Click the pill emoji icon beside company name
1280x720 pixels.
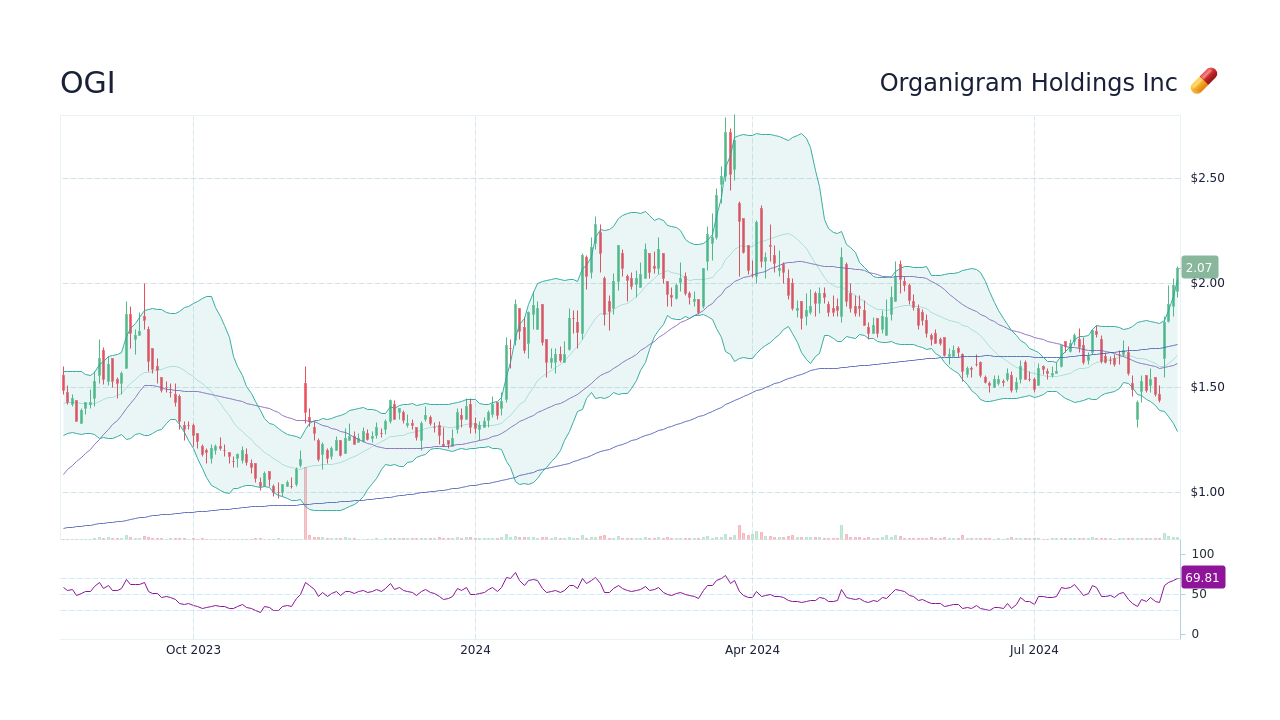point(1203,82)
